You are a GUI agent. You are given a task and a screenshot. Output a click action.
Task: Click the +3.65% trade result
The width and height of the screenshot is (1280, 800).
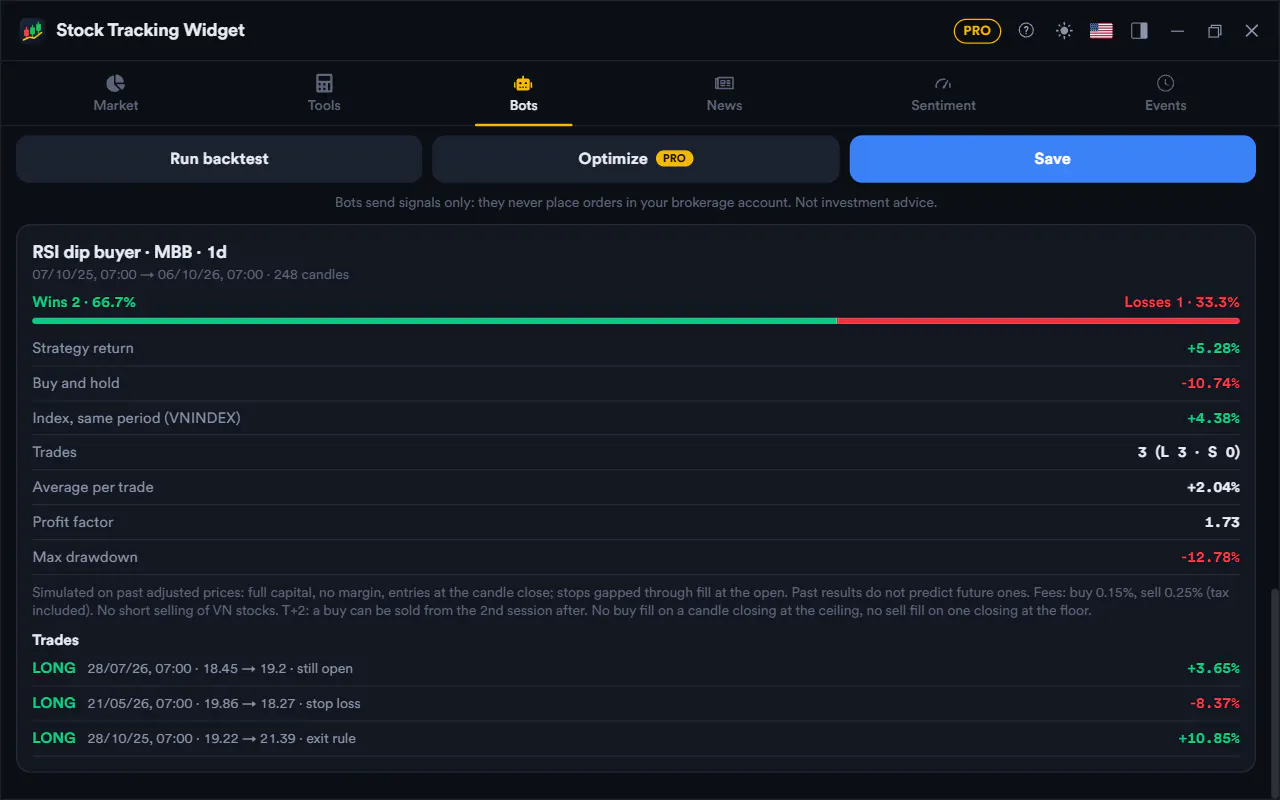[1213, 668]
